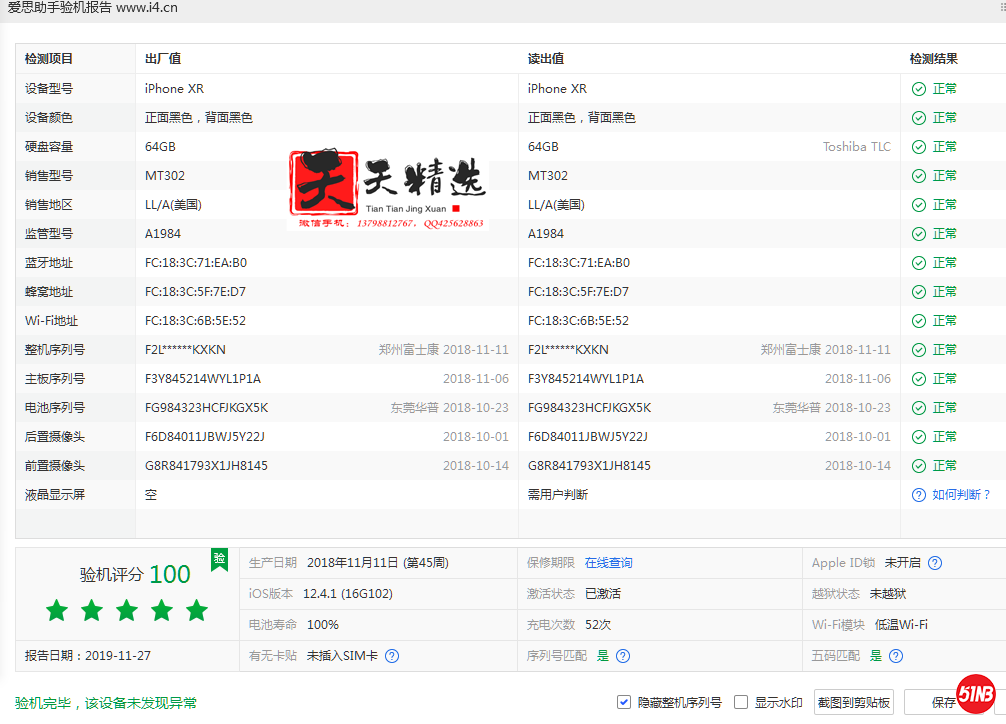Enable the 显示水印 checkbox
Screen dimensions: 1006x724
[x=741, y=702]
